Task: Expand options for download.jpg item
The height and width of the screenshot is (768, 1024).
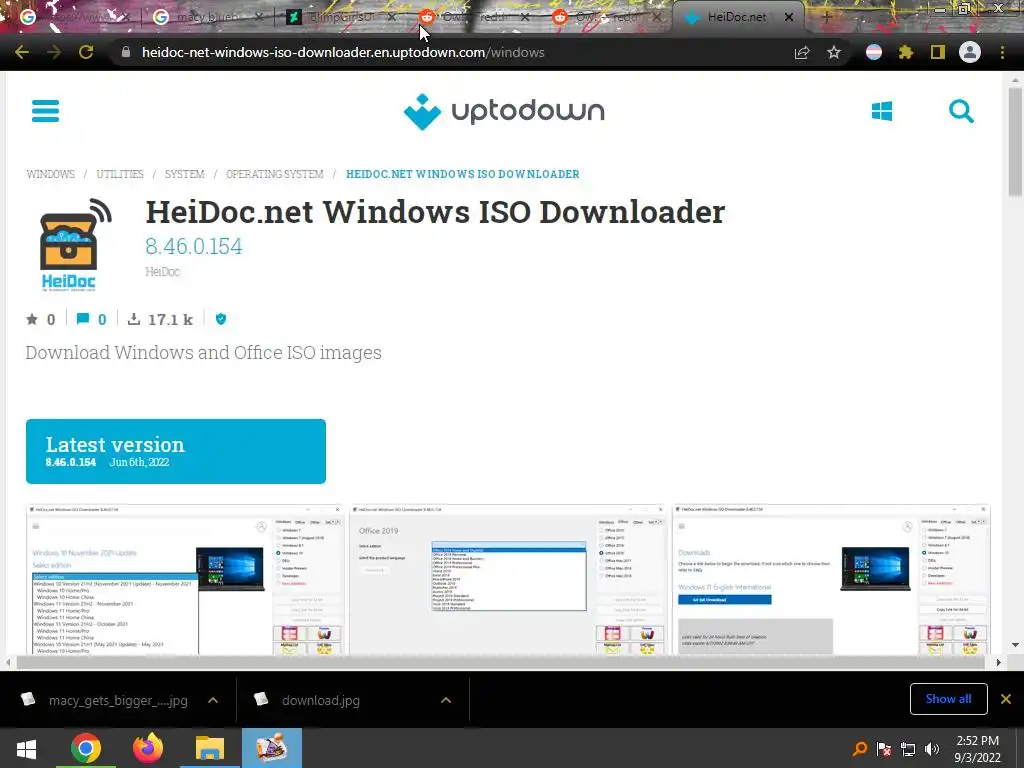Action: [446, 700]
